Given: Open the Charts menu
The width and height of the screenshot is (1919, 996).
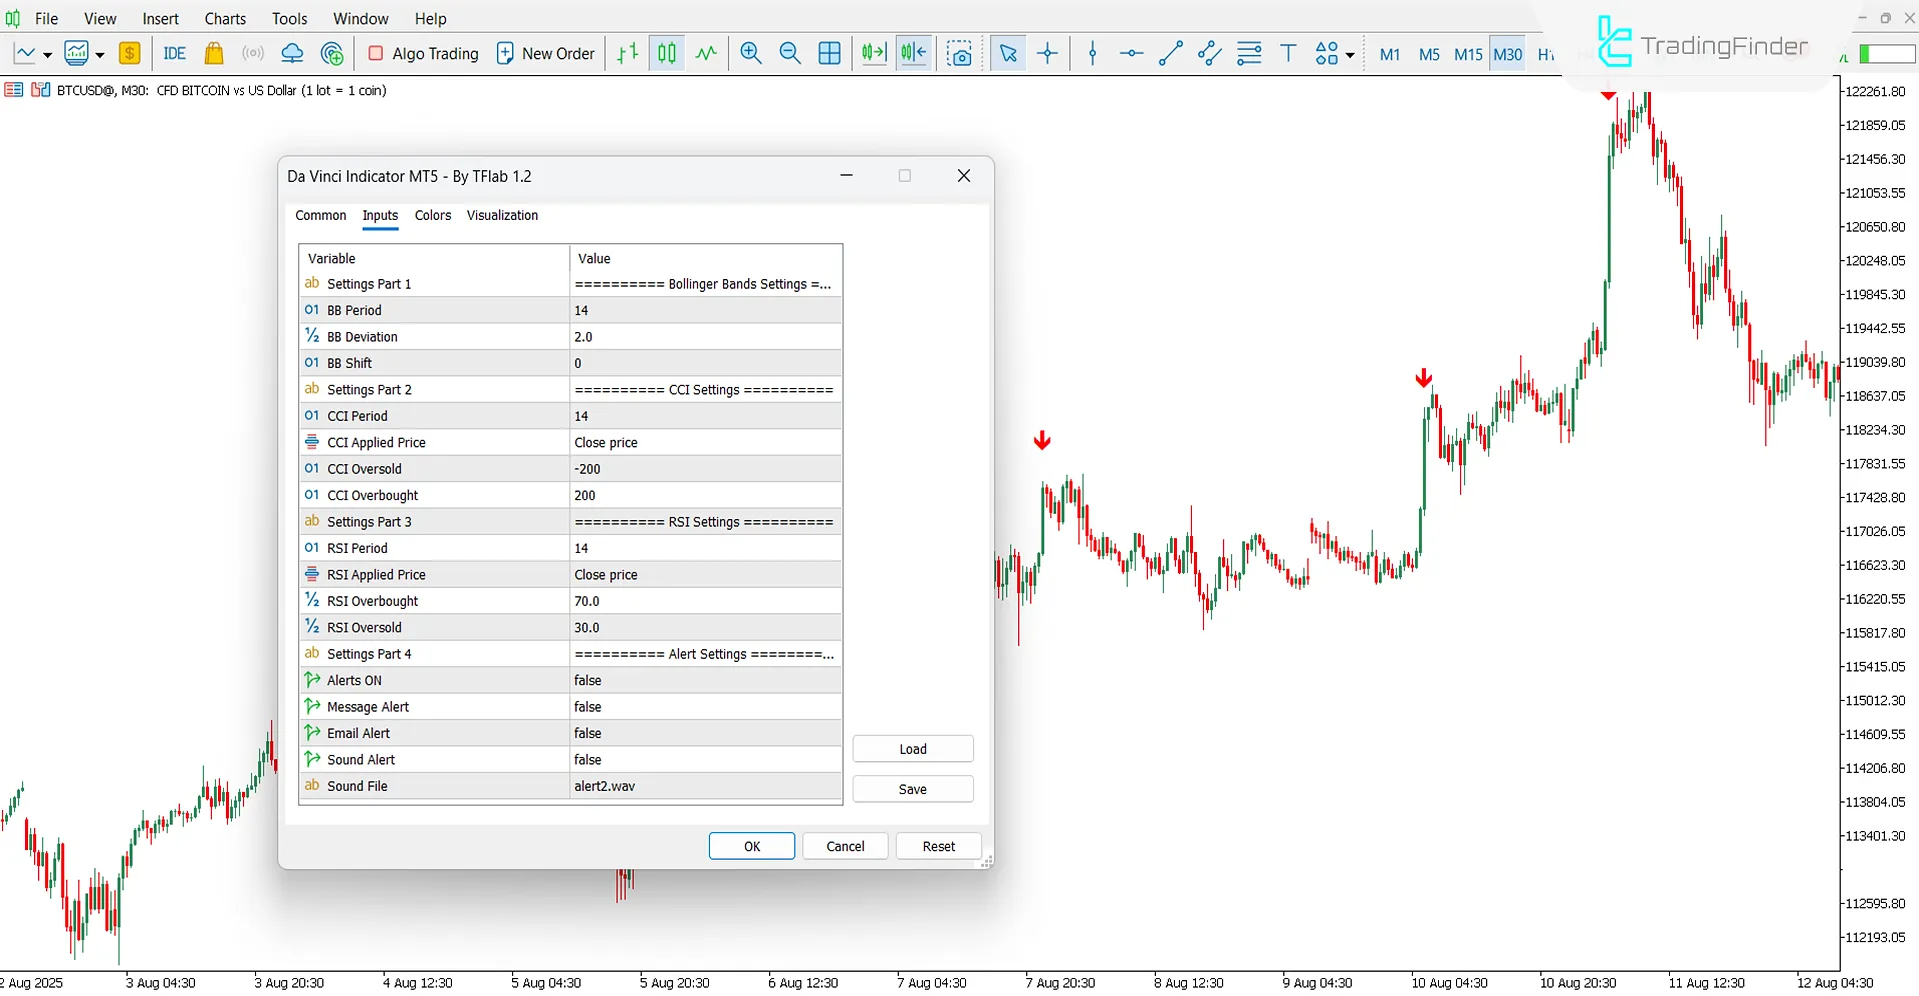Looking at the screenshot, I should pos(224,18).
